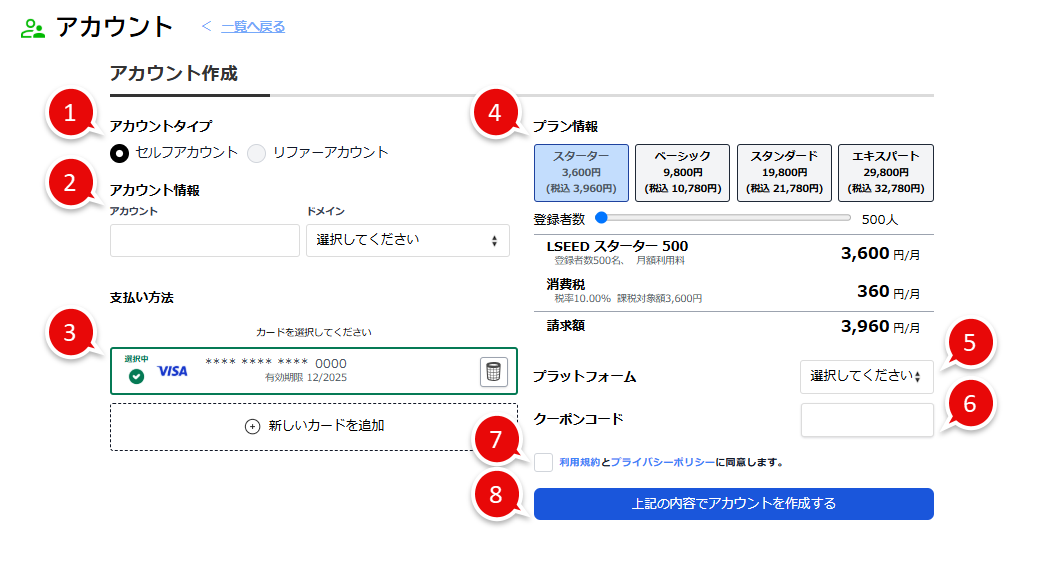This screenshot has width=1042, height=572.
Task: Click the アカウント name input field
Action: click(204, 240)
